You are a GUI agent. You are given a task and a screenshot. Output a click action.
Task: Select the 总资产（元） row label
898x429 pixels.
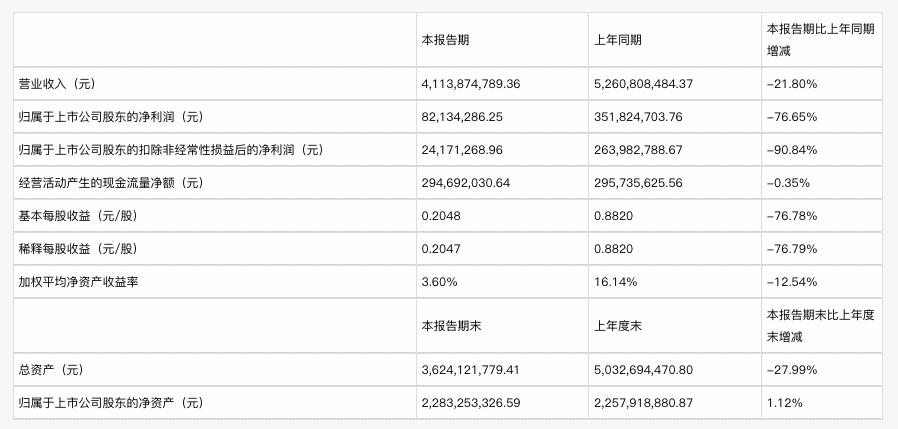[x=50, y=369]
